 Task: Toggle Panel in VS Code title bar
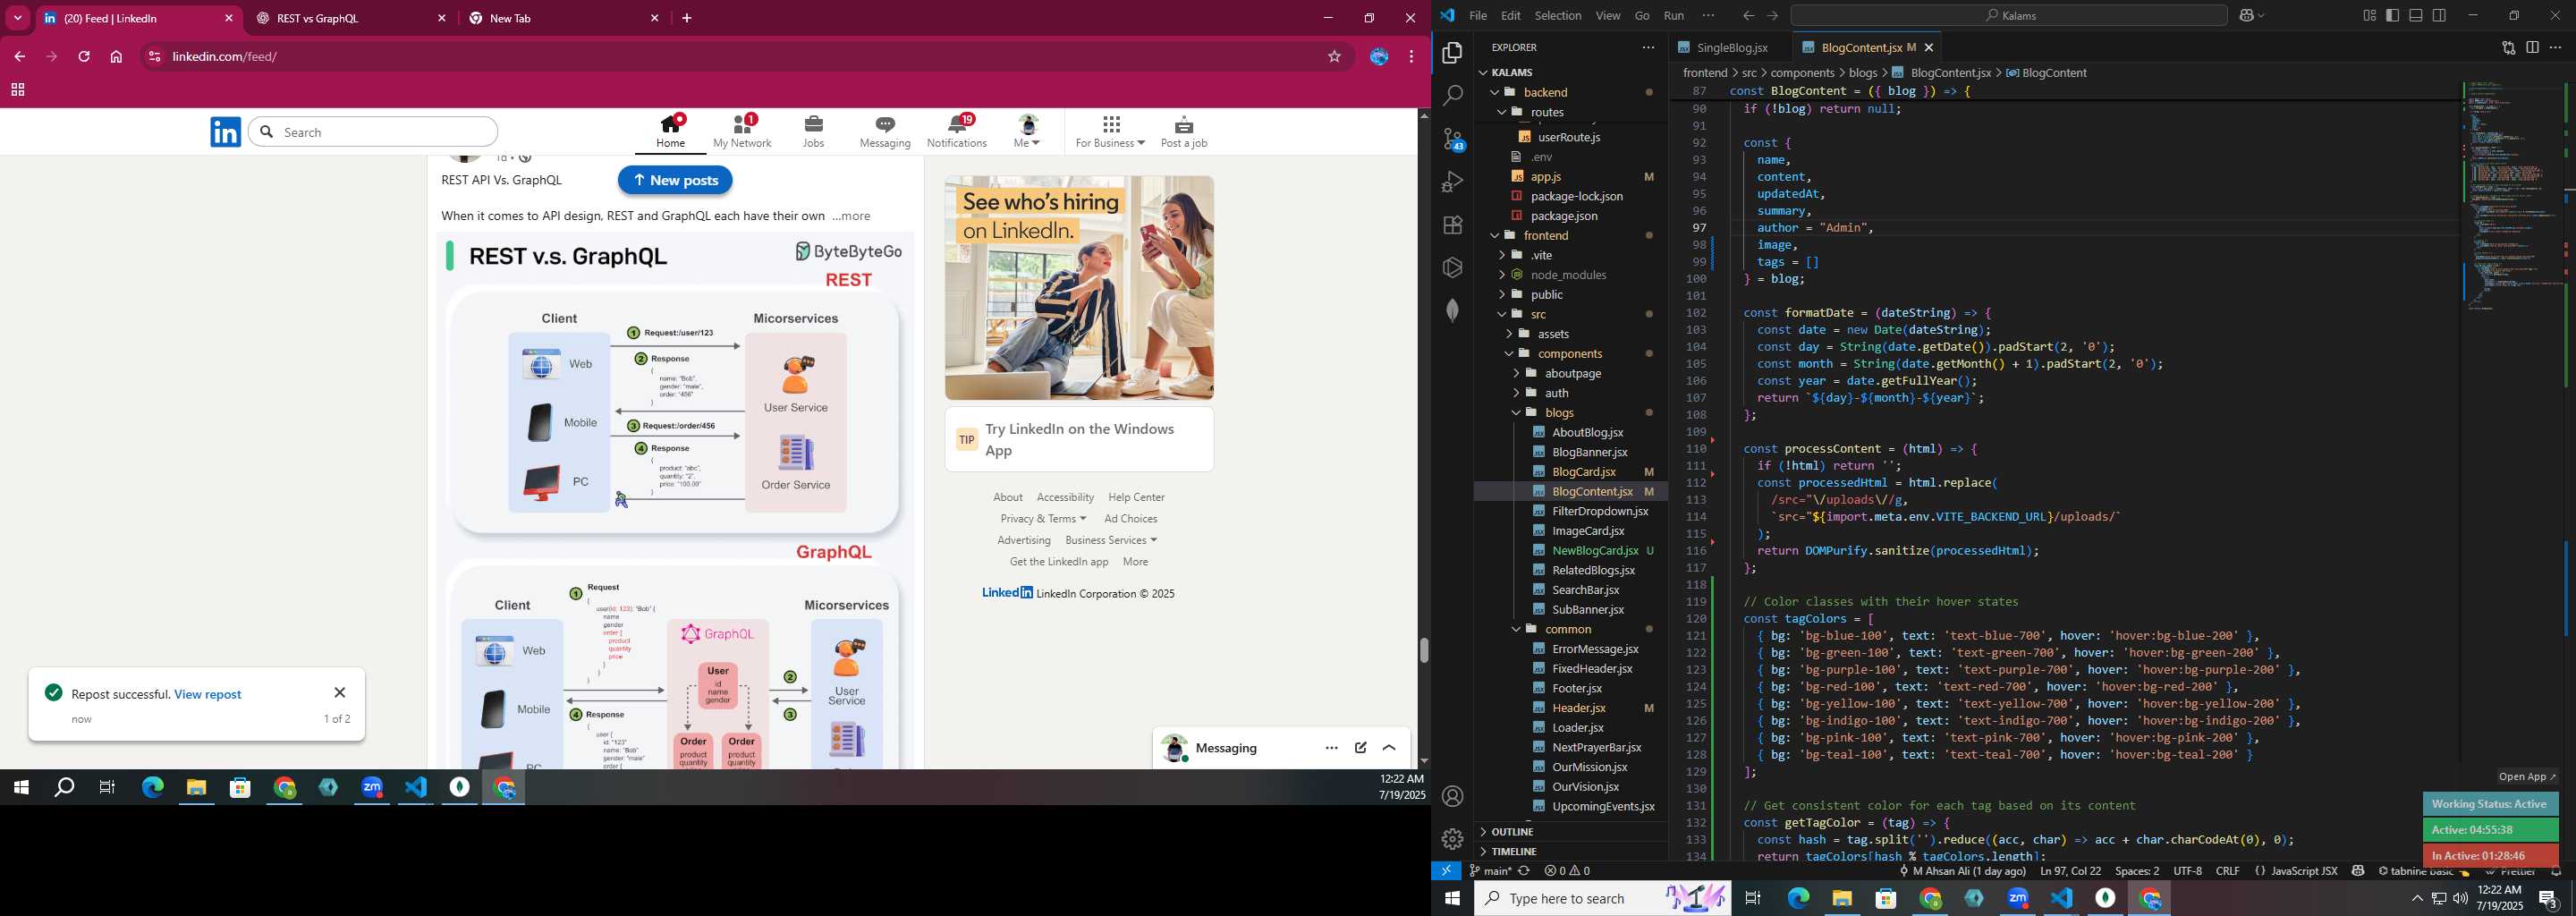2416,15
